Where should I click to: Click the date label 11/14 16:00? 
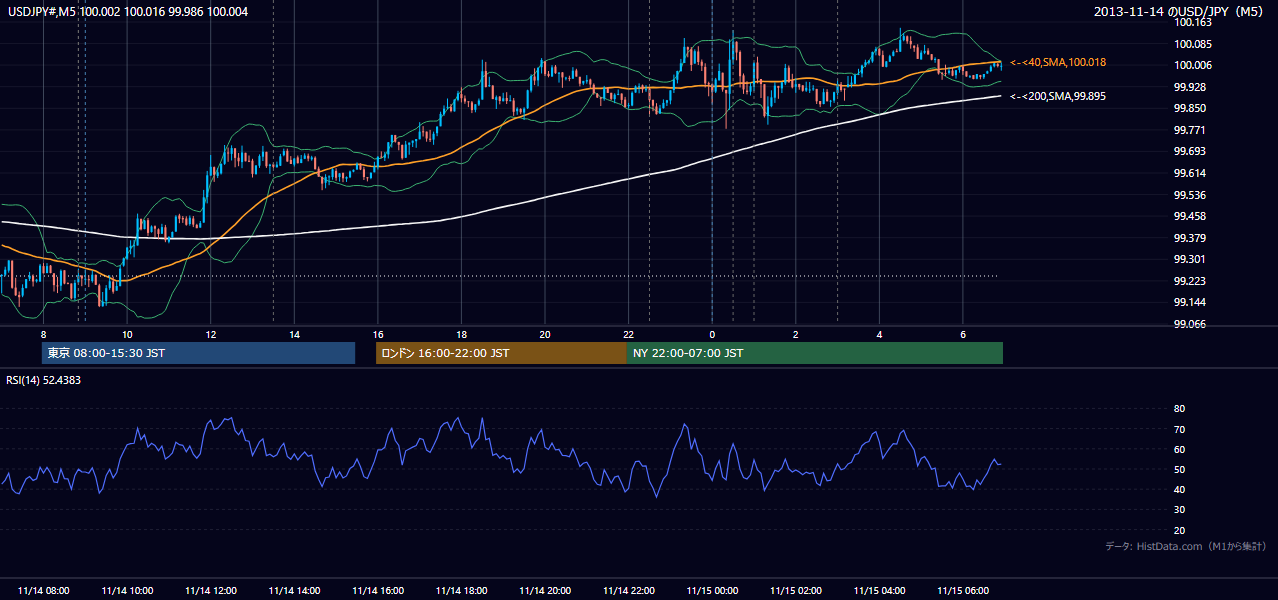tap(378, 591)
